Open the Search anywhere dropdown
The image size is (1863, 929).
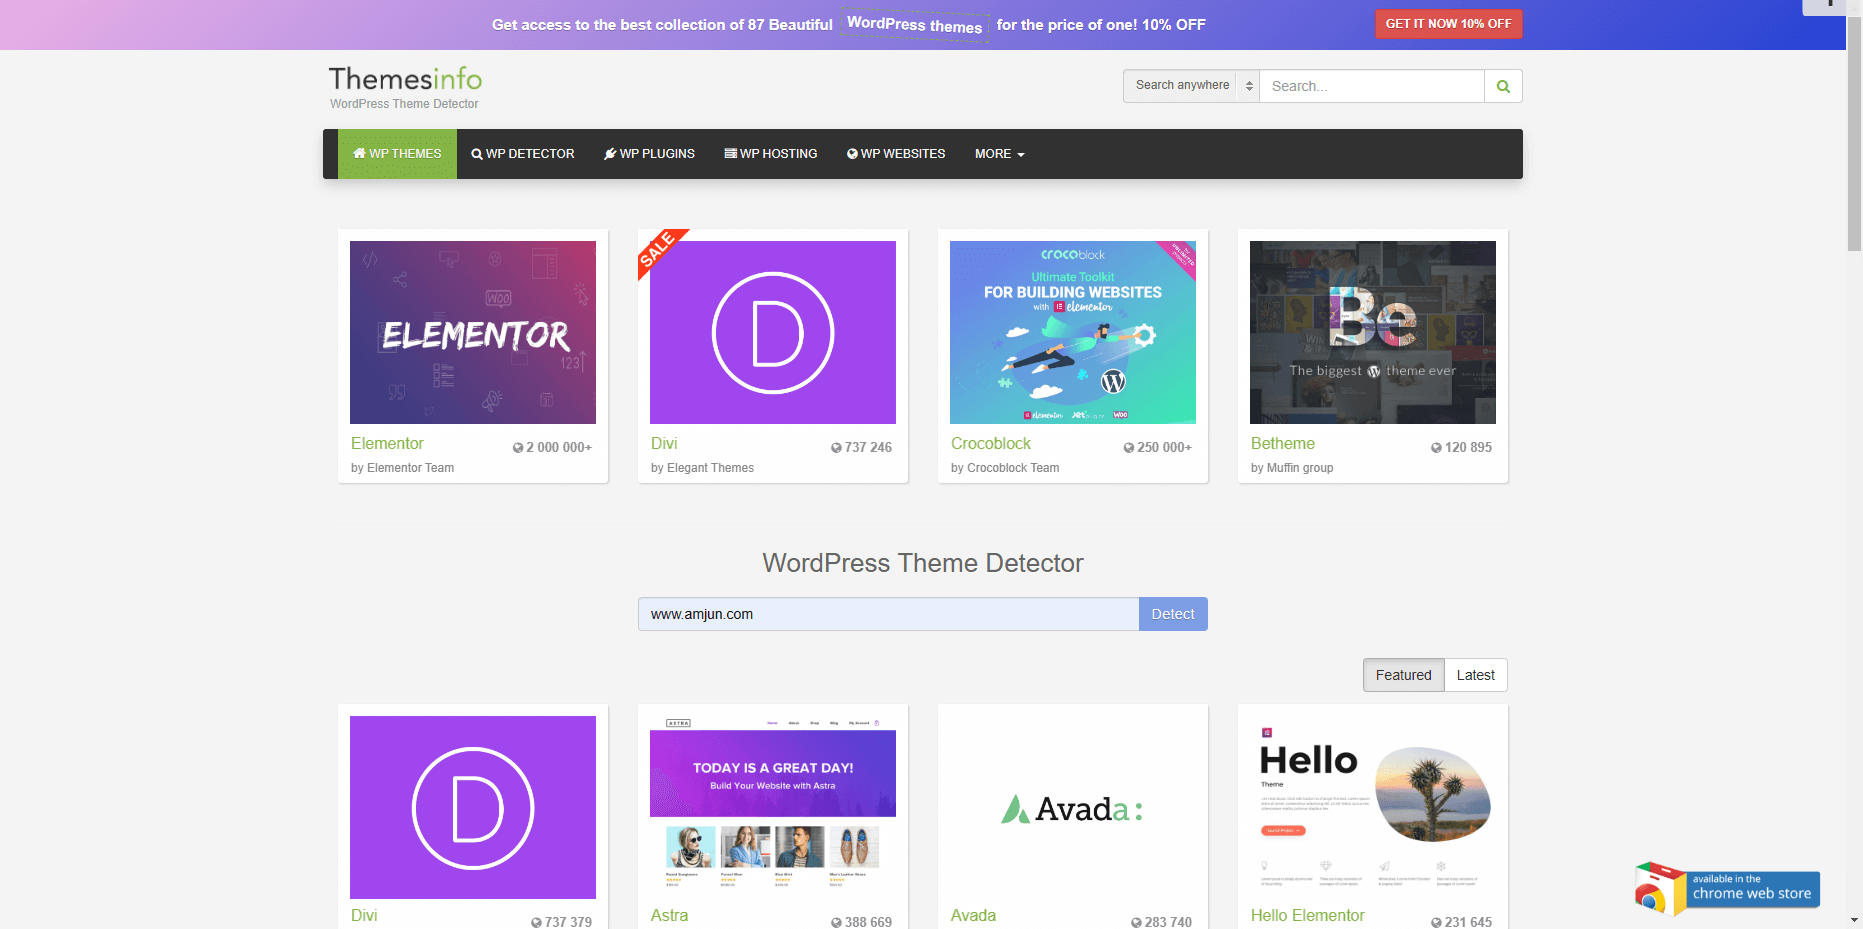coord(1190,86)
